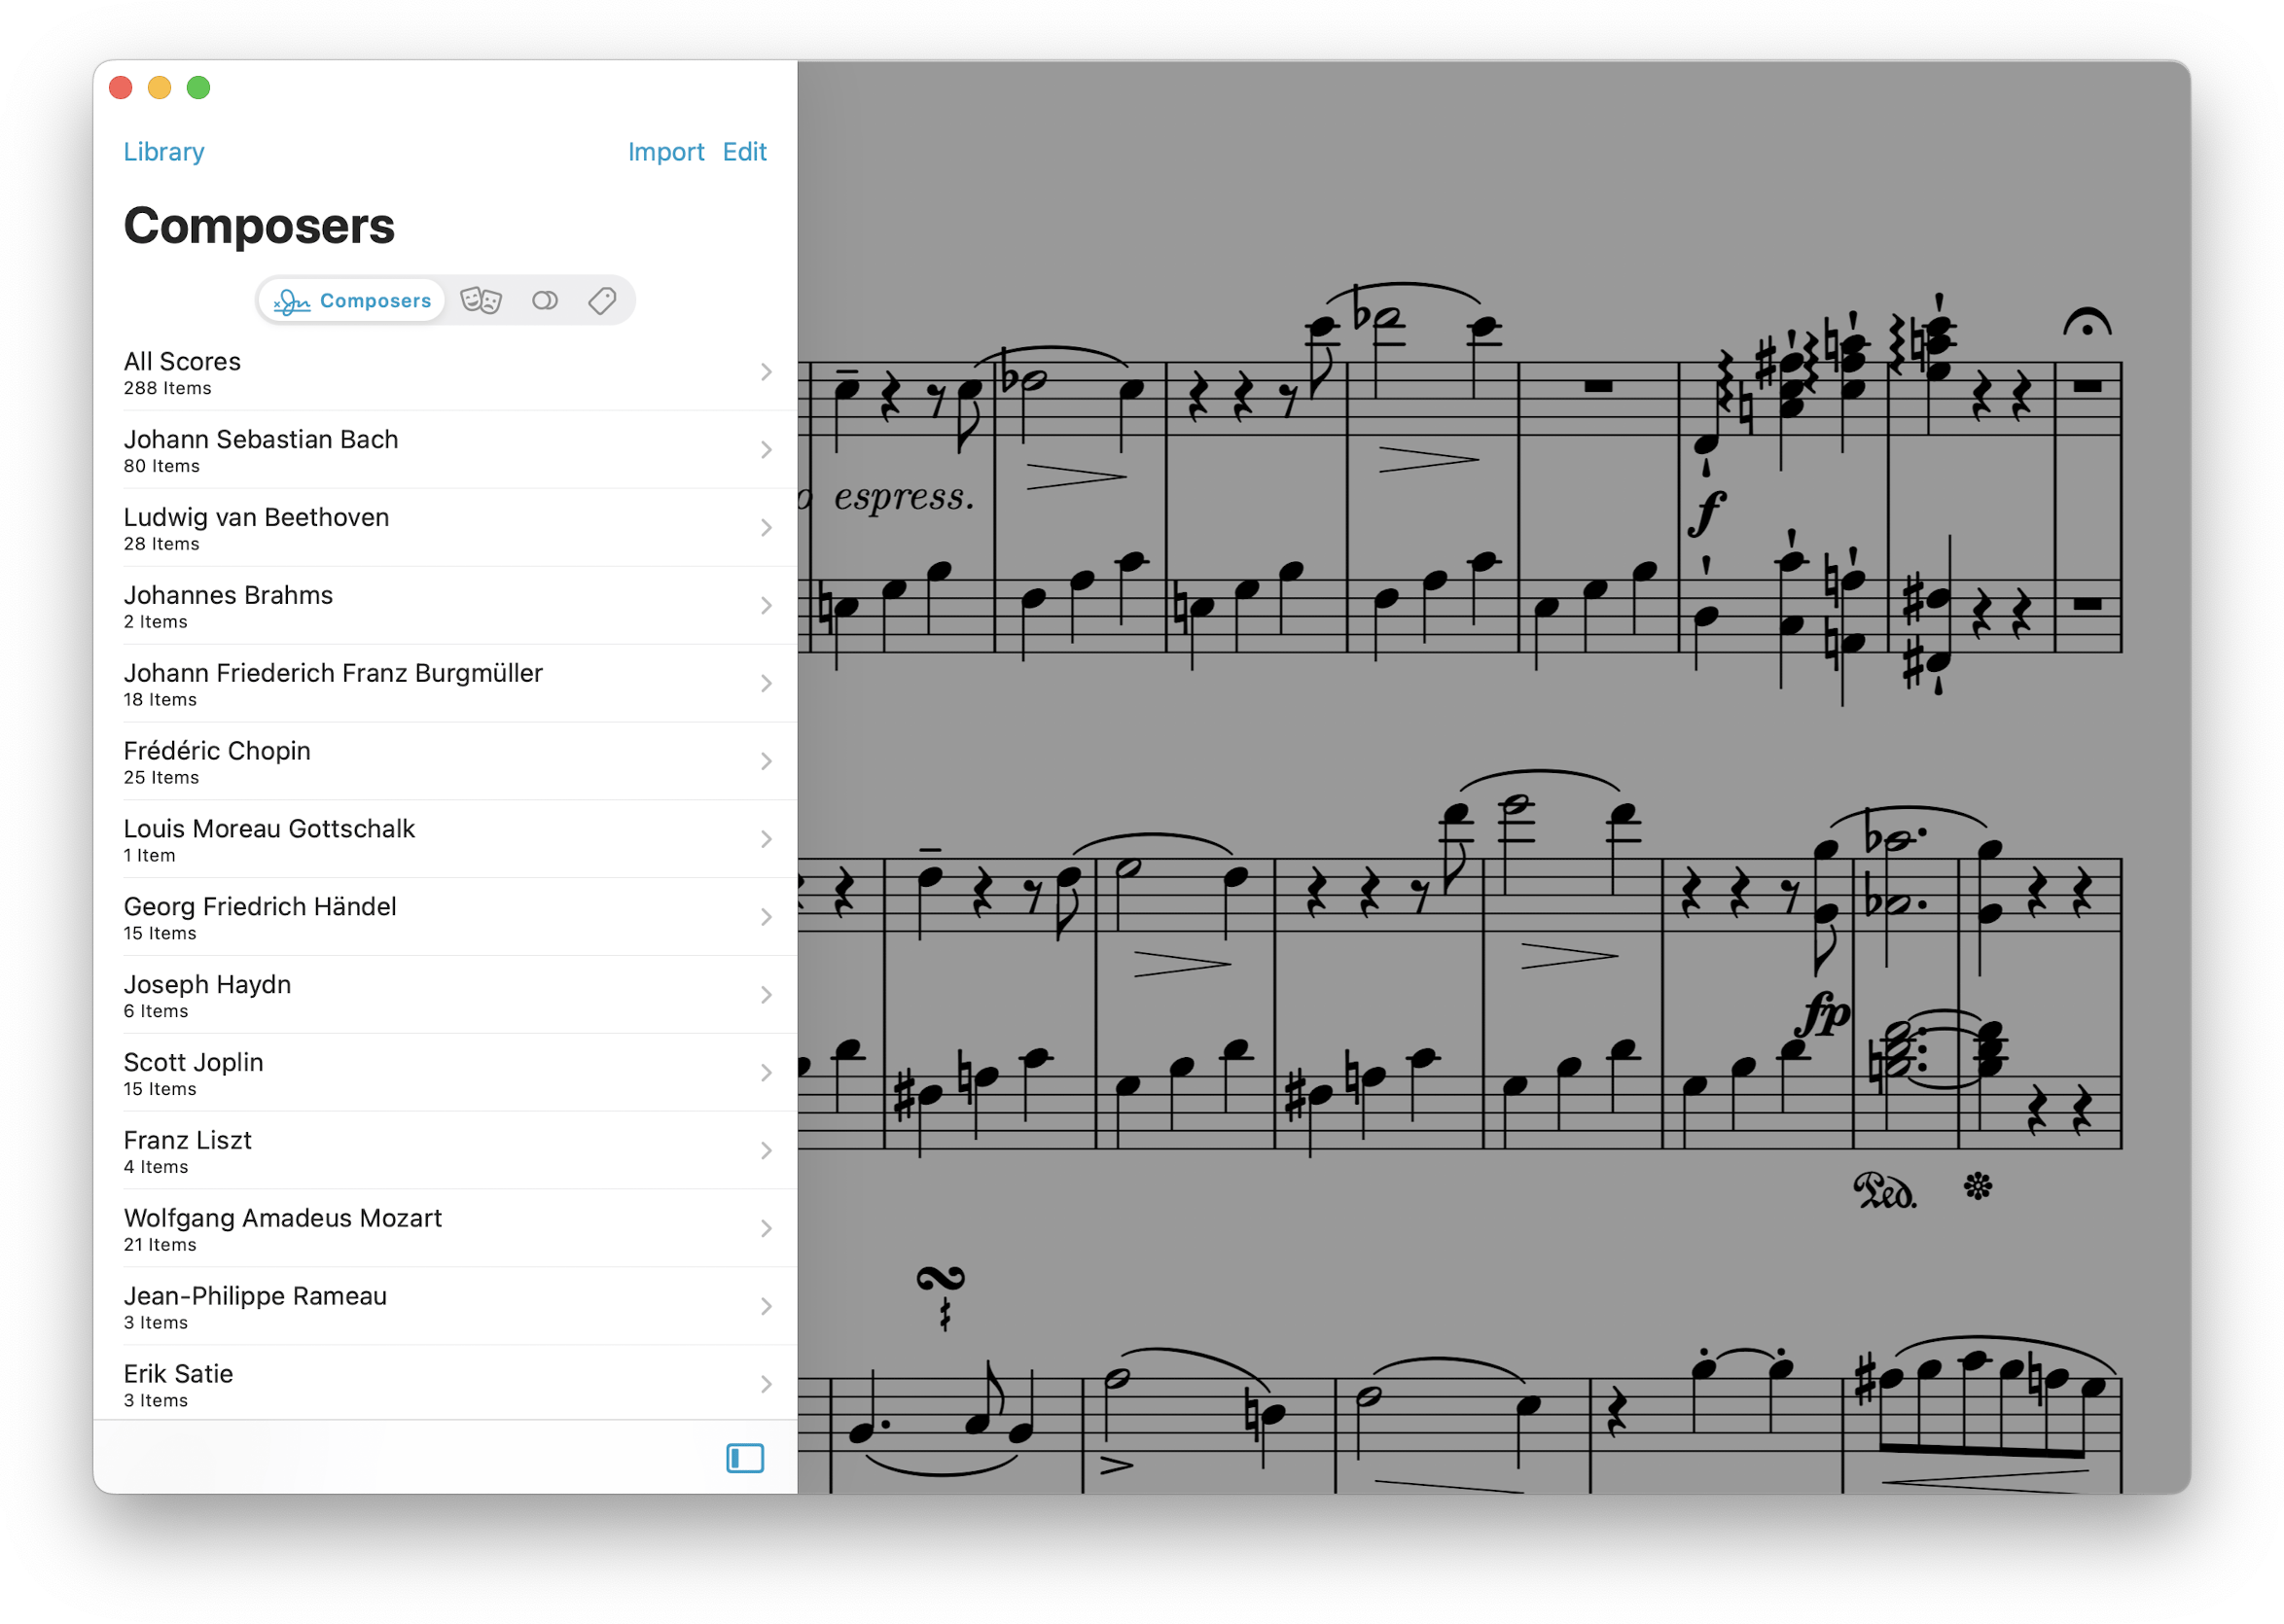Click the green fullscreen window button
This screenshot has width=2284, height=1624.
click(x=199, y=88)
